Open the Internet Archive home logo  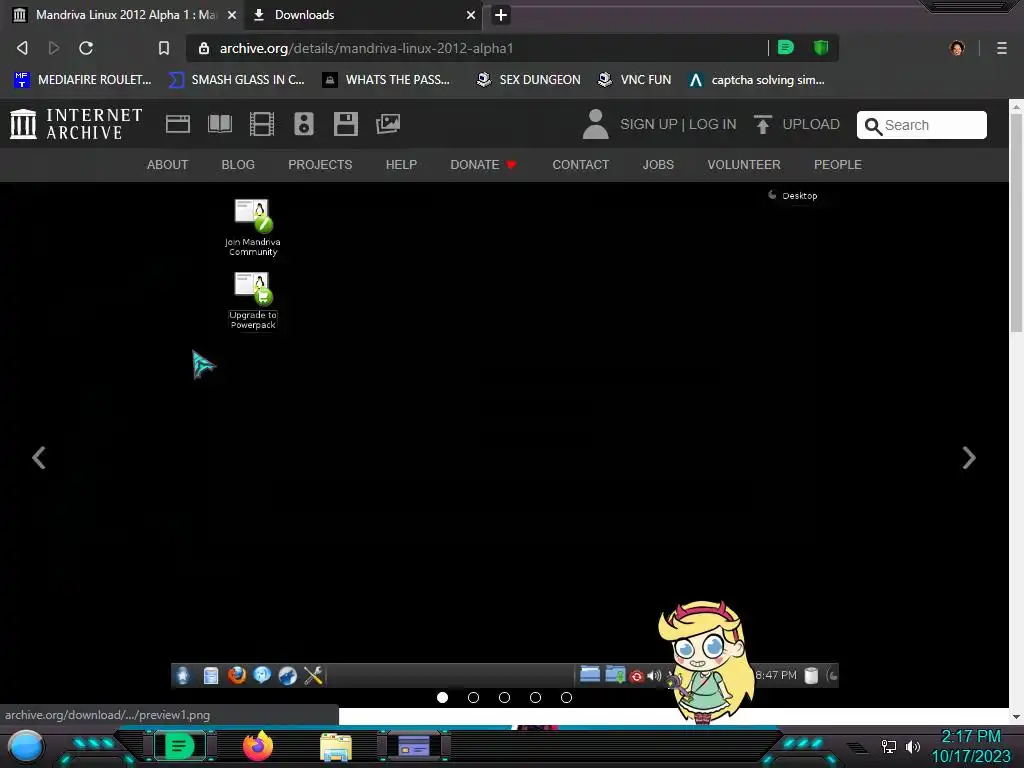click(76, 124)
